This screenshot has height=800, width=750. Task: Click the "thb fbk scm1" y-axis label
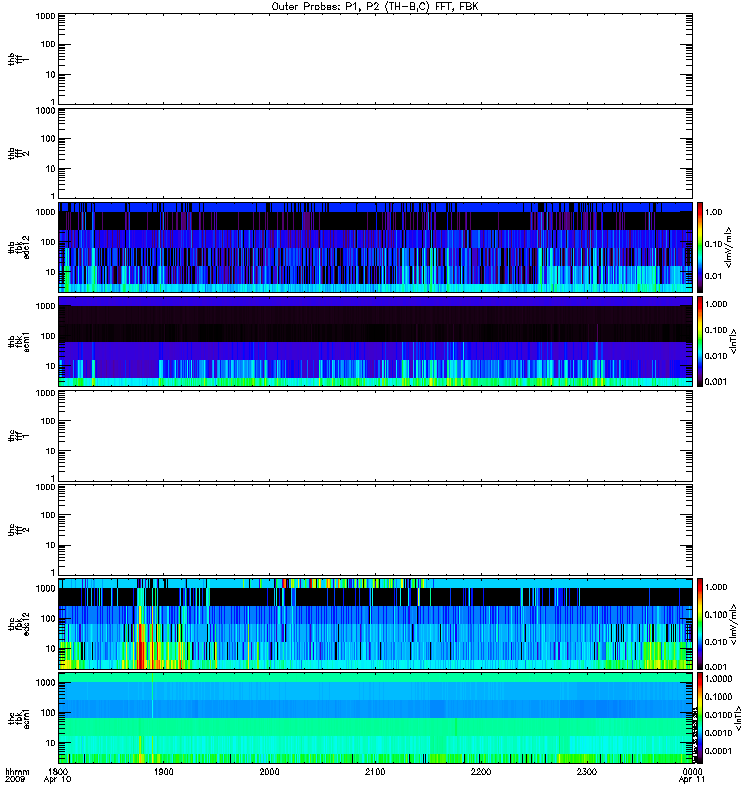[19, 342]
